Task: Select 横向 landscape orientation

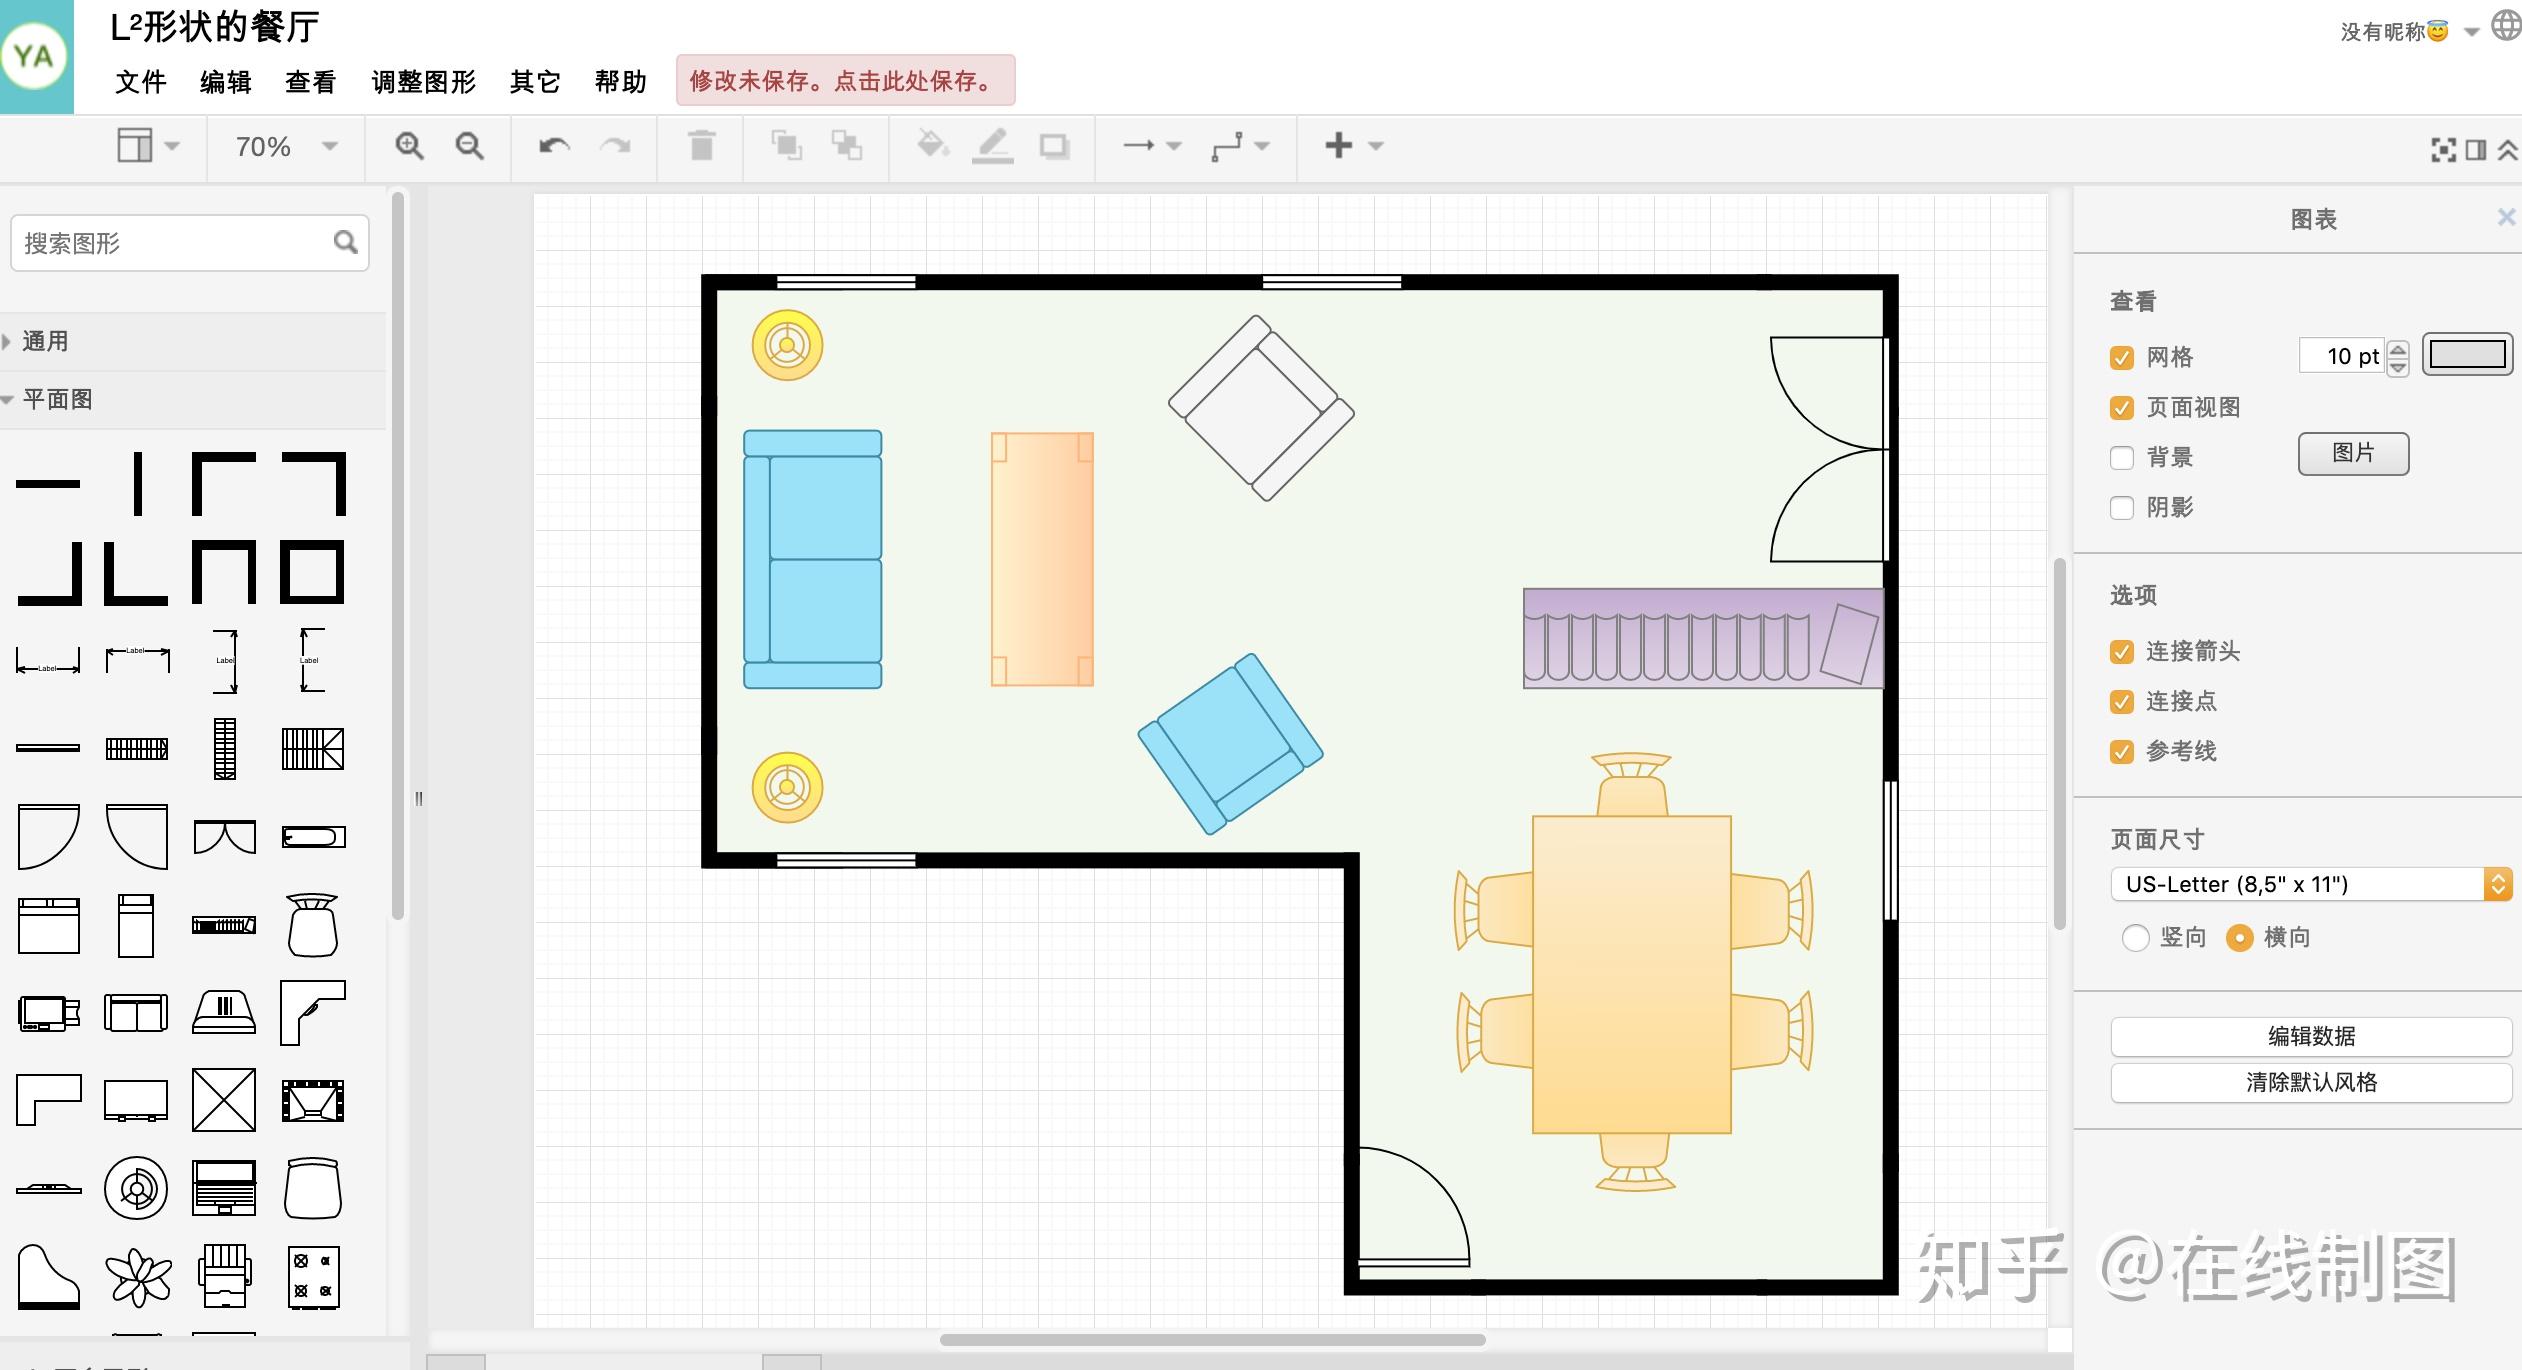Action: [x=2240, y=938]
